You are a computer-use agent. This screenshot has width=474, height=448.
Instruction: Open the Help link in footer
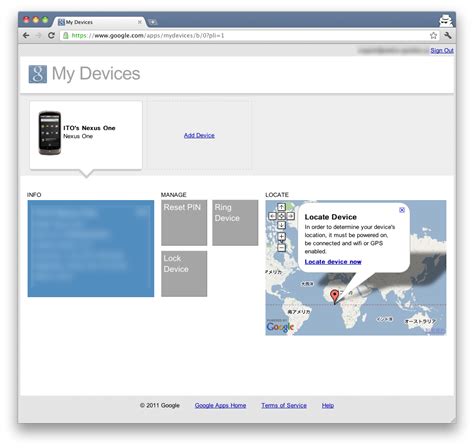[328, 406]
